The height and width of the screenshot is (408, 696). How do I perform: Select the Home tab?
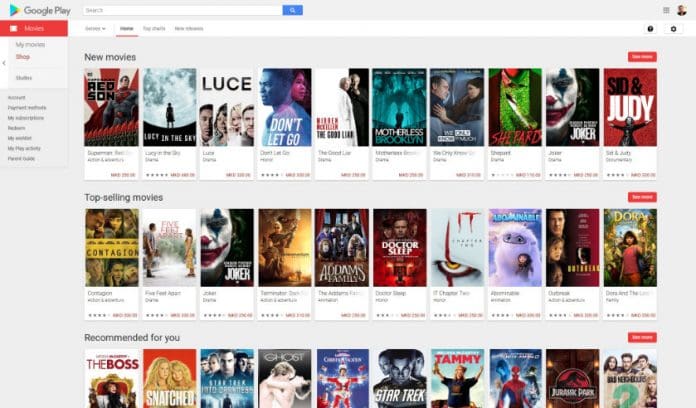click(126, 29)
